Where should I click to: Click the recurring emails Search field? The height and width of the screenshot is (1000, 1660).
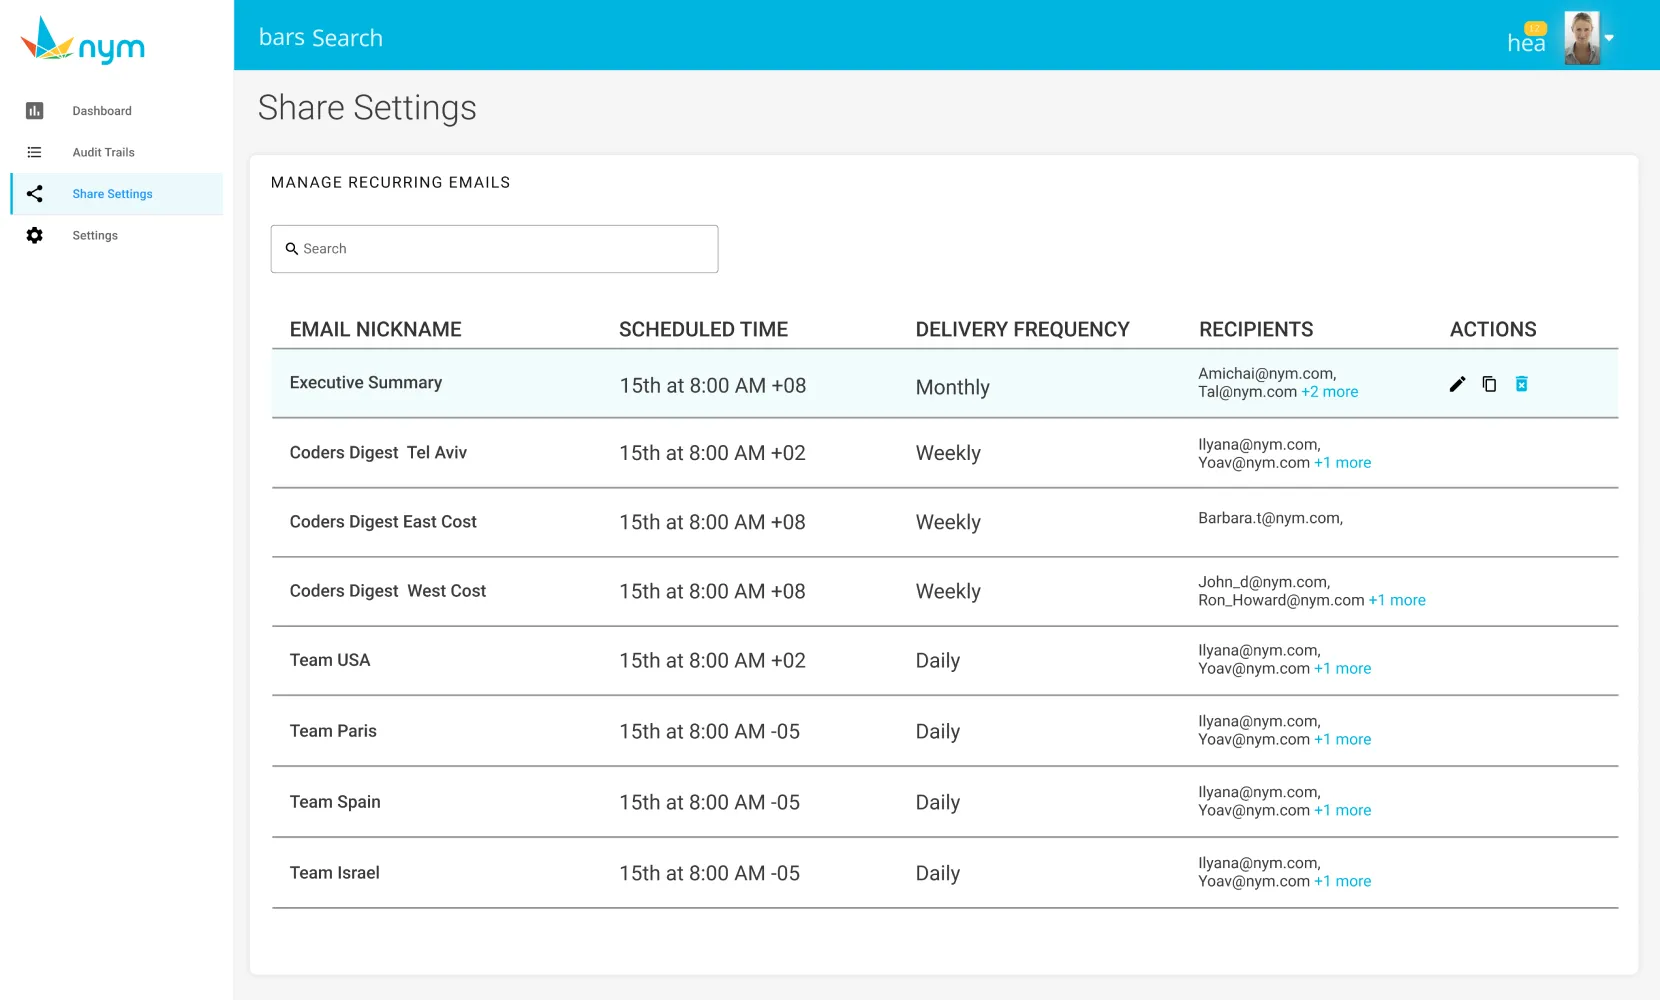click(494, 249)
